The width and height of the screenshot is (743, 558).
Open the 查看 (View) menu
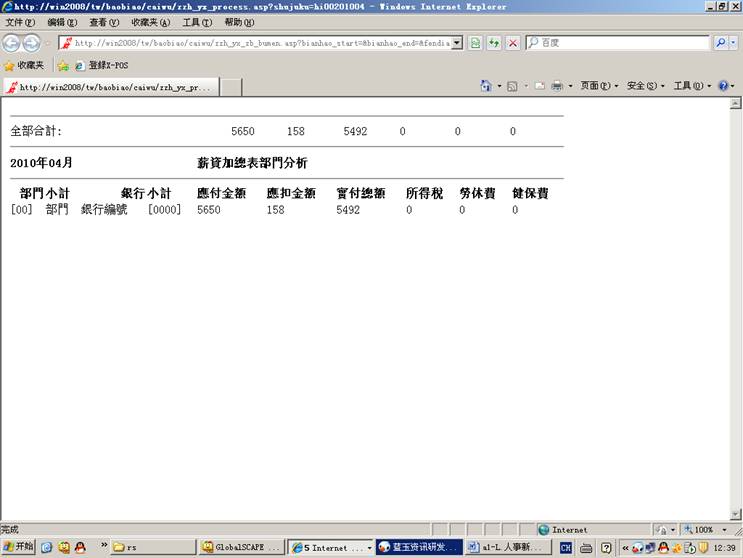tap(103, 22)
